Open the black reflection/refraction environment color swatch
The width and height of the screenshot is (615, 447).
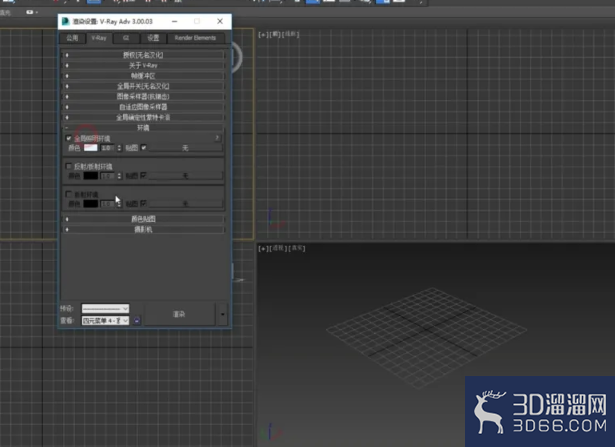click(91, 176)
